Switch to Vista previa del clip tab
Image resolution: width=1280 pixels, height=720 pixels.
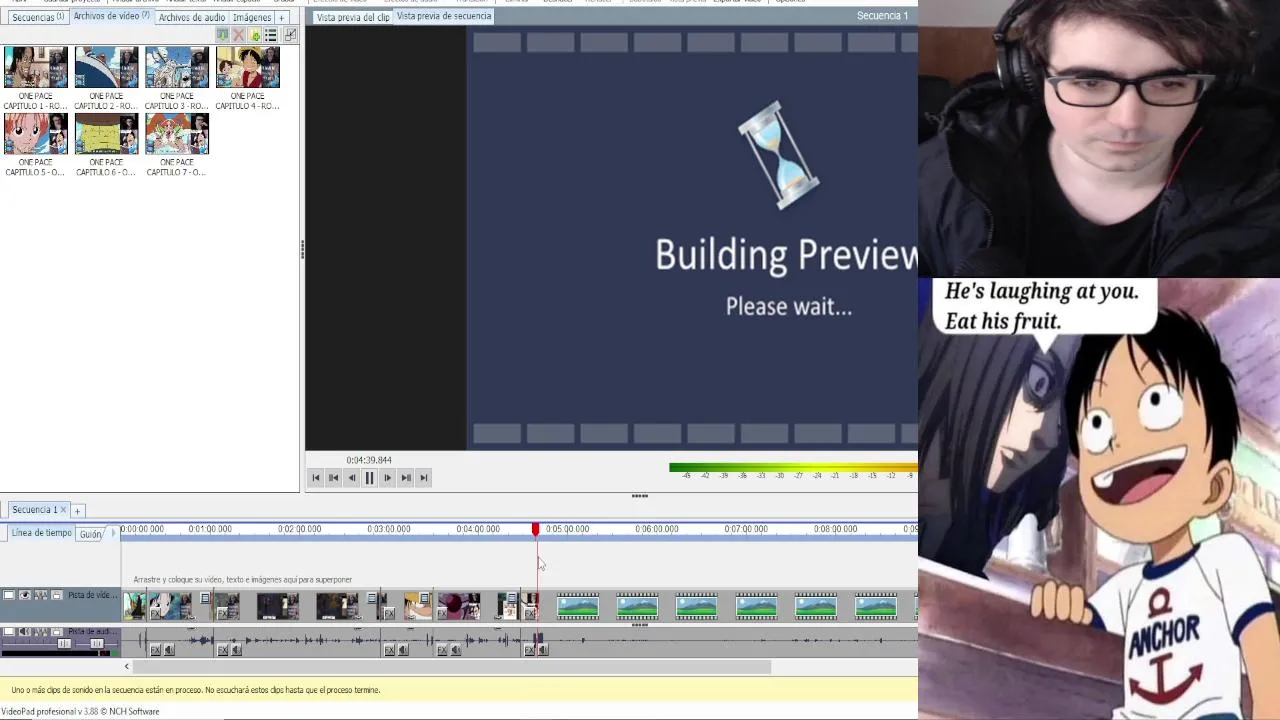pos(353,17)
